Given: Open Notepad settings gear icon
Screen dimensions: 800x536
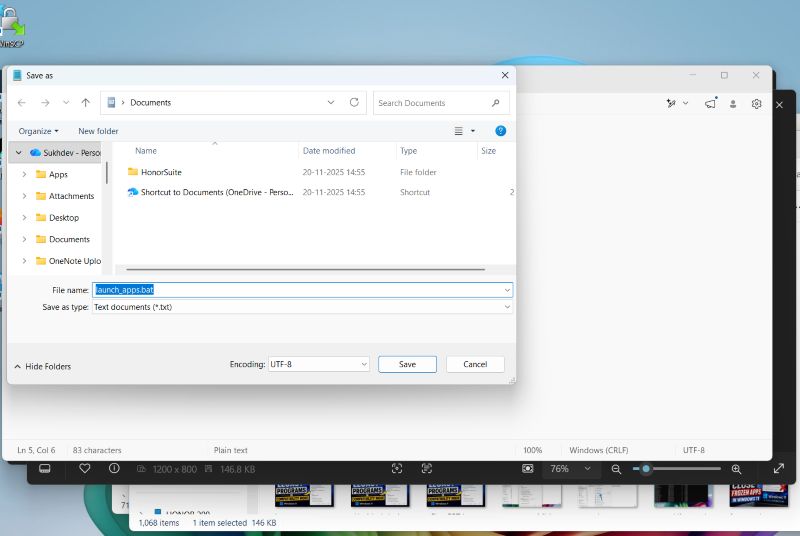Looking at the screenshot, I should coord(756,104).
